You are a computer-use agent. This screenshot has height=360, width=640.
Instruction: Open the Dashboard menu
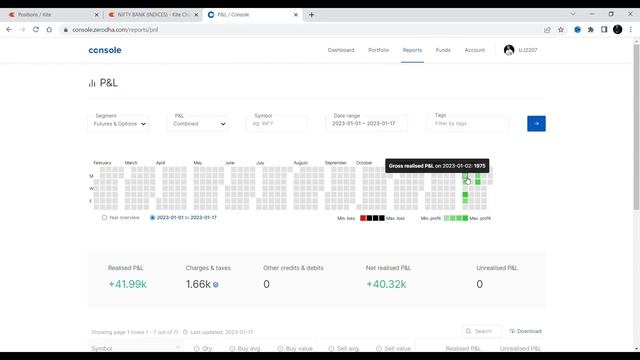(341, 50)
